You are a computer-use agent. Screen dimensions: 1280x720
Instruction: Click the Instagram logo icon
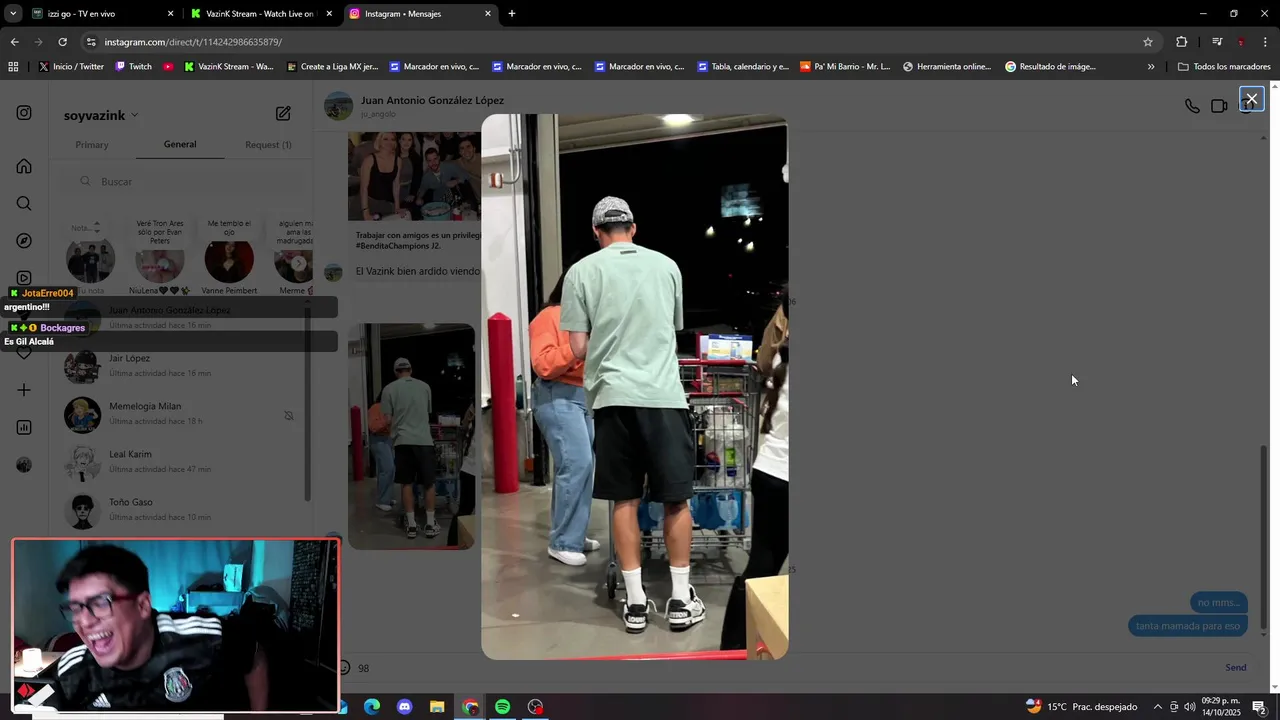click(x=24, y=113)
